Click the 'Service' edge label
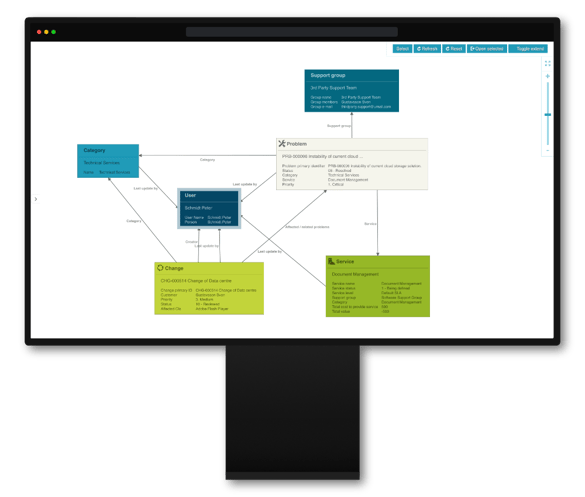 click(370, 224)
